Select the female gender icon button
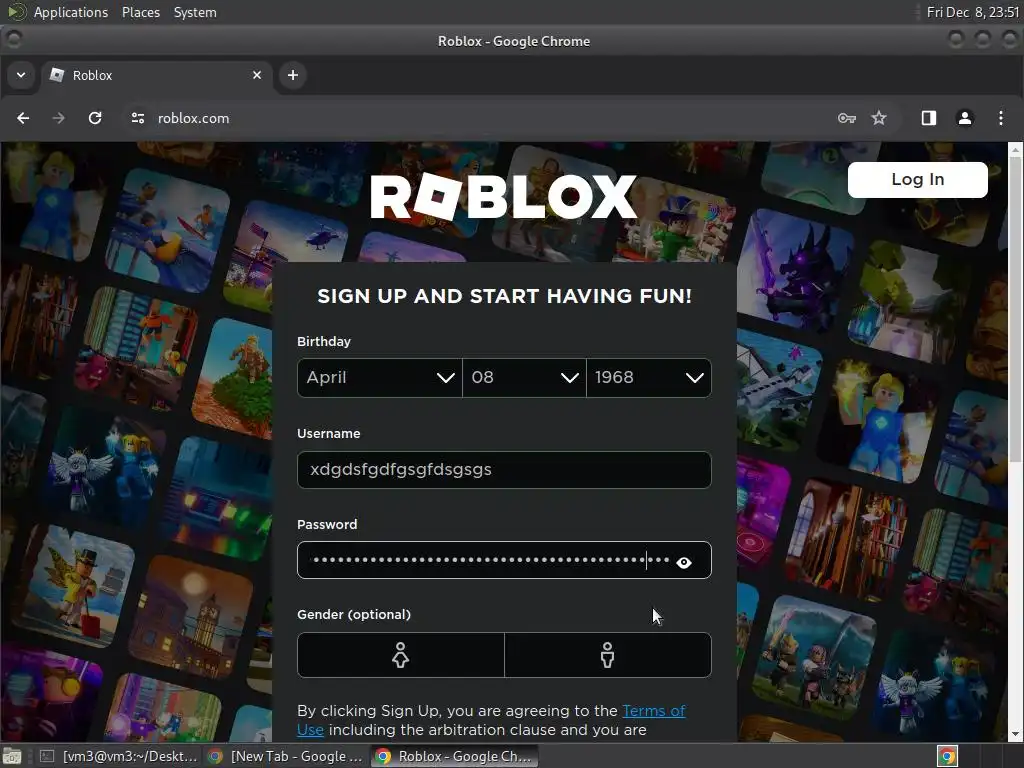The height and width of the screenshot is (768, 1024). (400, 655)
